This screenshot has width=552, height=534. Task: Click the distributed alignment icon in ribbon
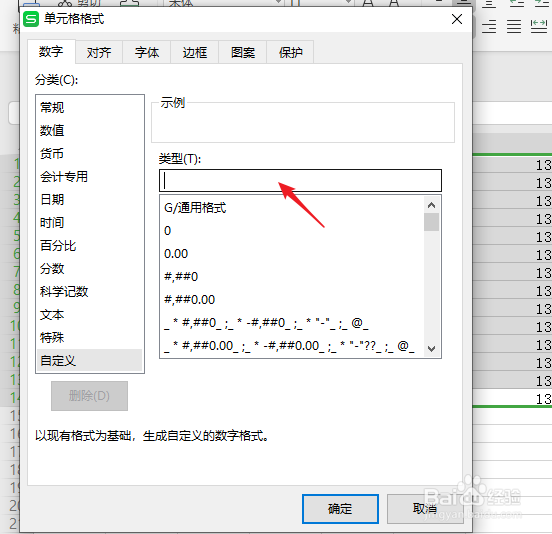pyautogui.click(x=539, y=27)
